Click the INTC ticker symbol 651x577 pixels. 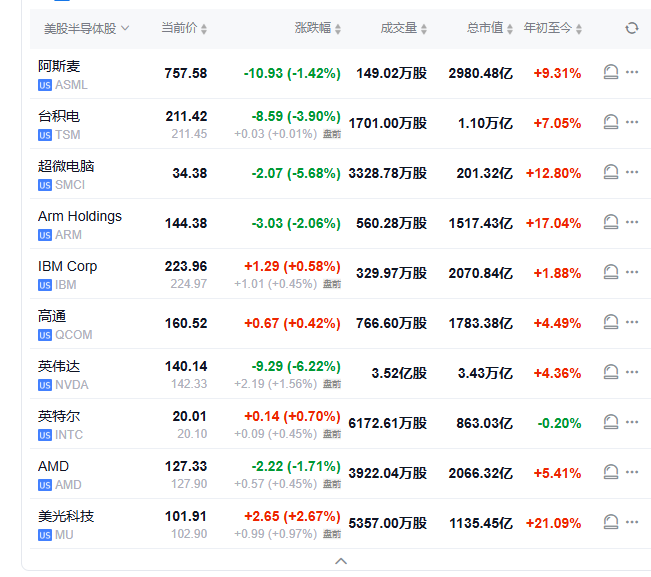pos(69,435)
